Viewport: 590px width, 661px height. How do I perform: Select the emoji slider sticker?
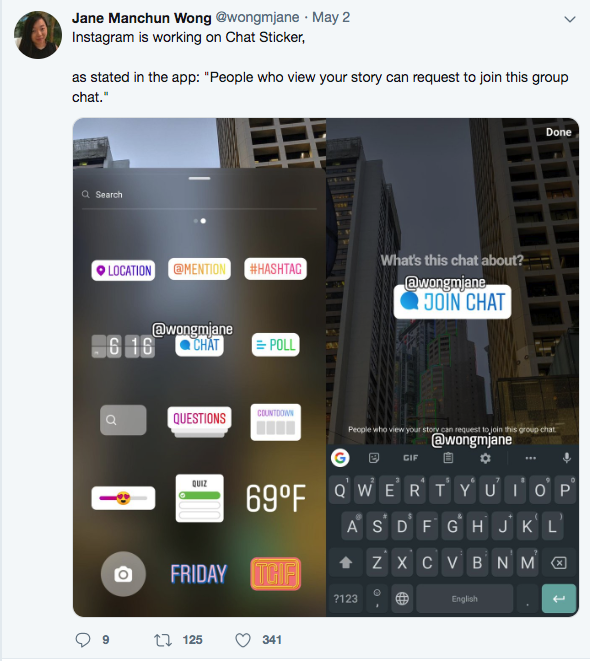(x=123, y=498)
